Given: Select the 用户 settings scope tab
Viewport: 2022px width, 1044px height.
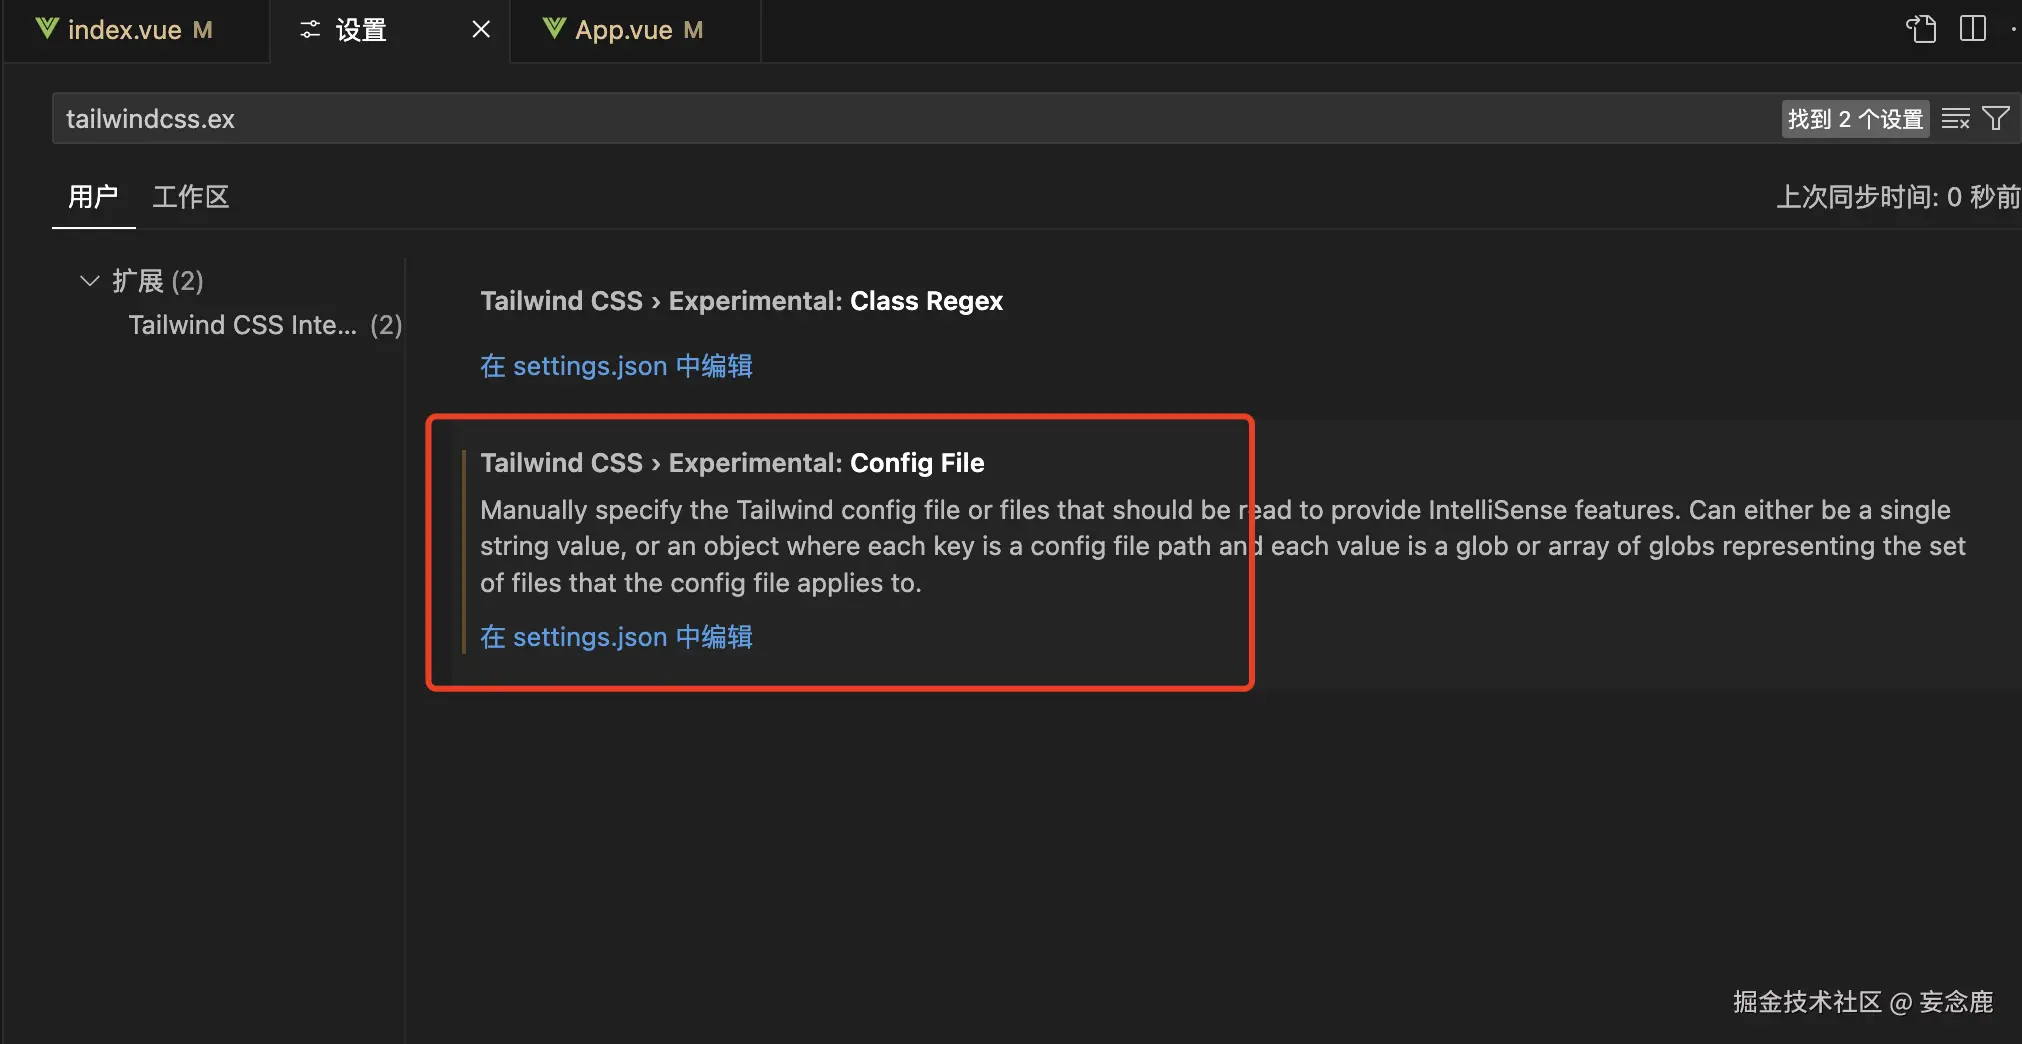Looking at the screenshot, I should (93, 197).
